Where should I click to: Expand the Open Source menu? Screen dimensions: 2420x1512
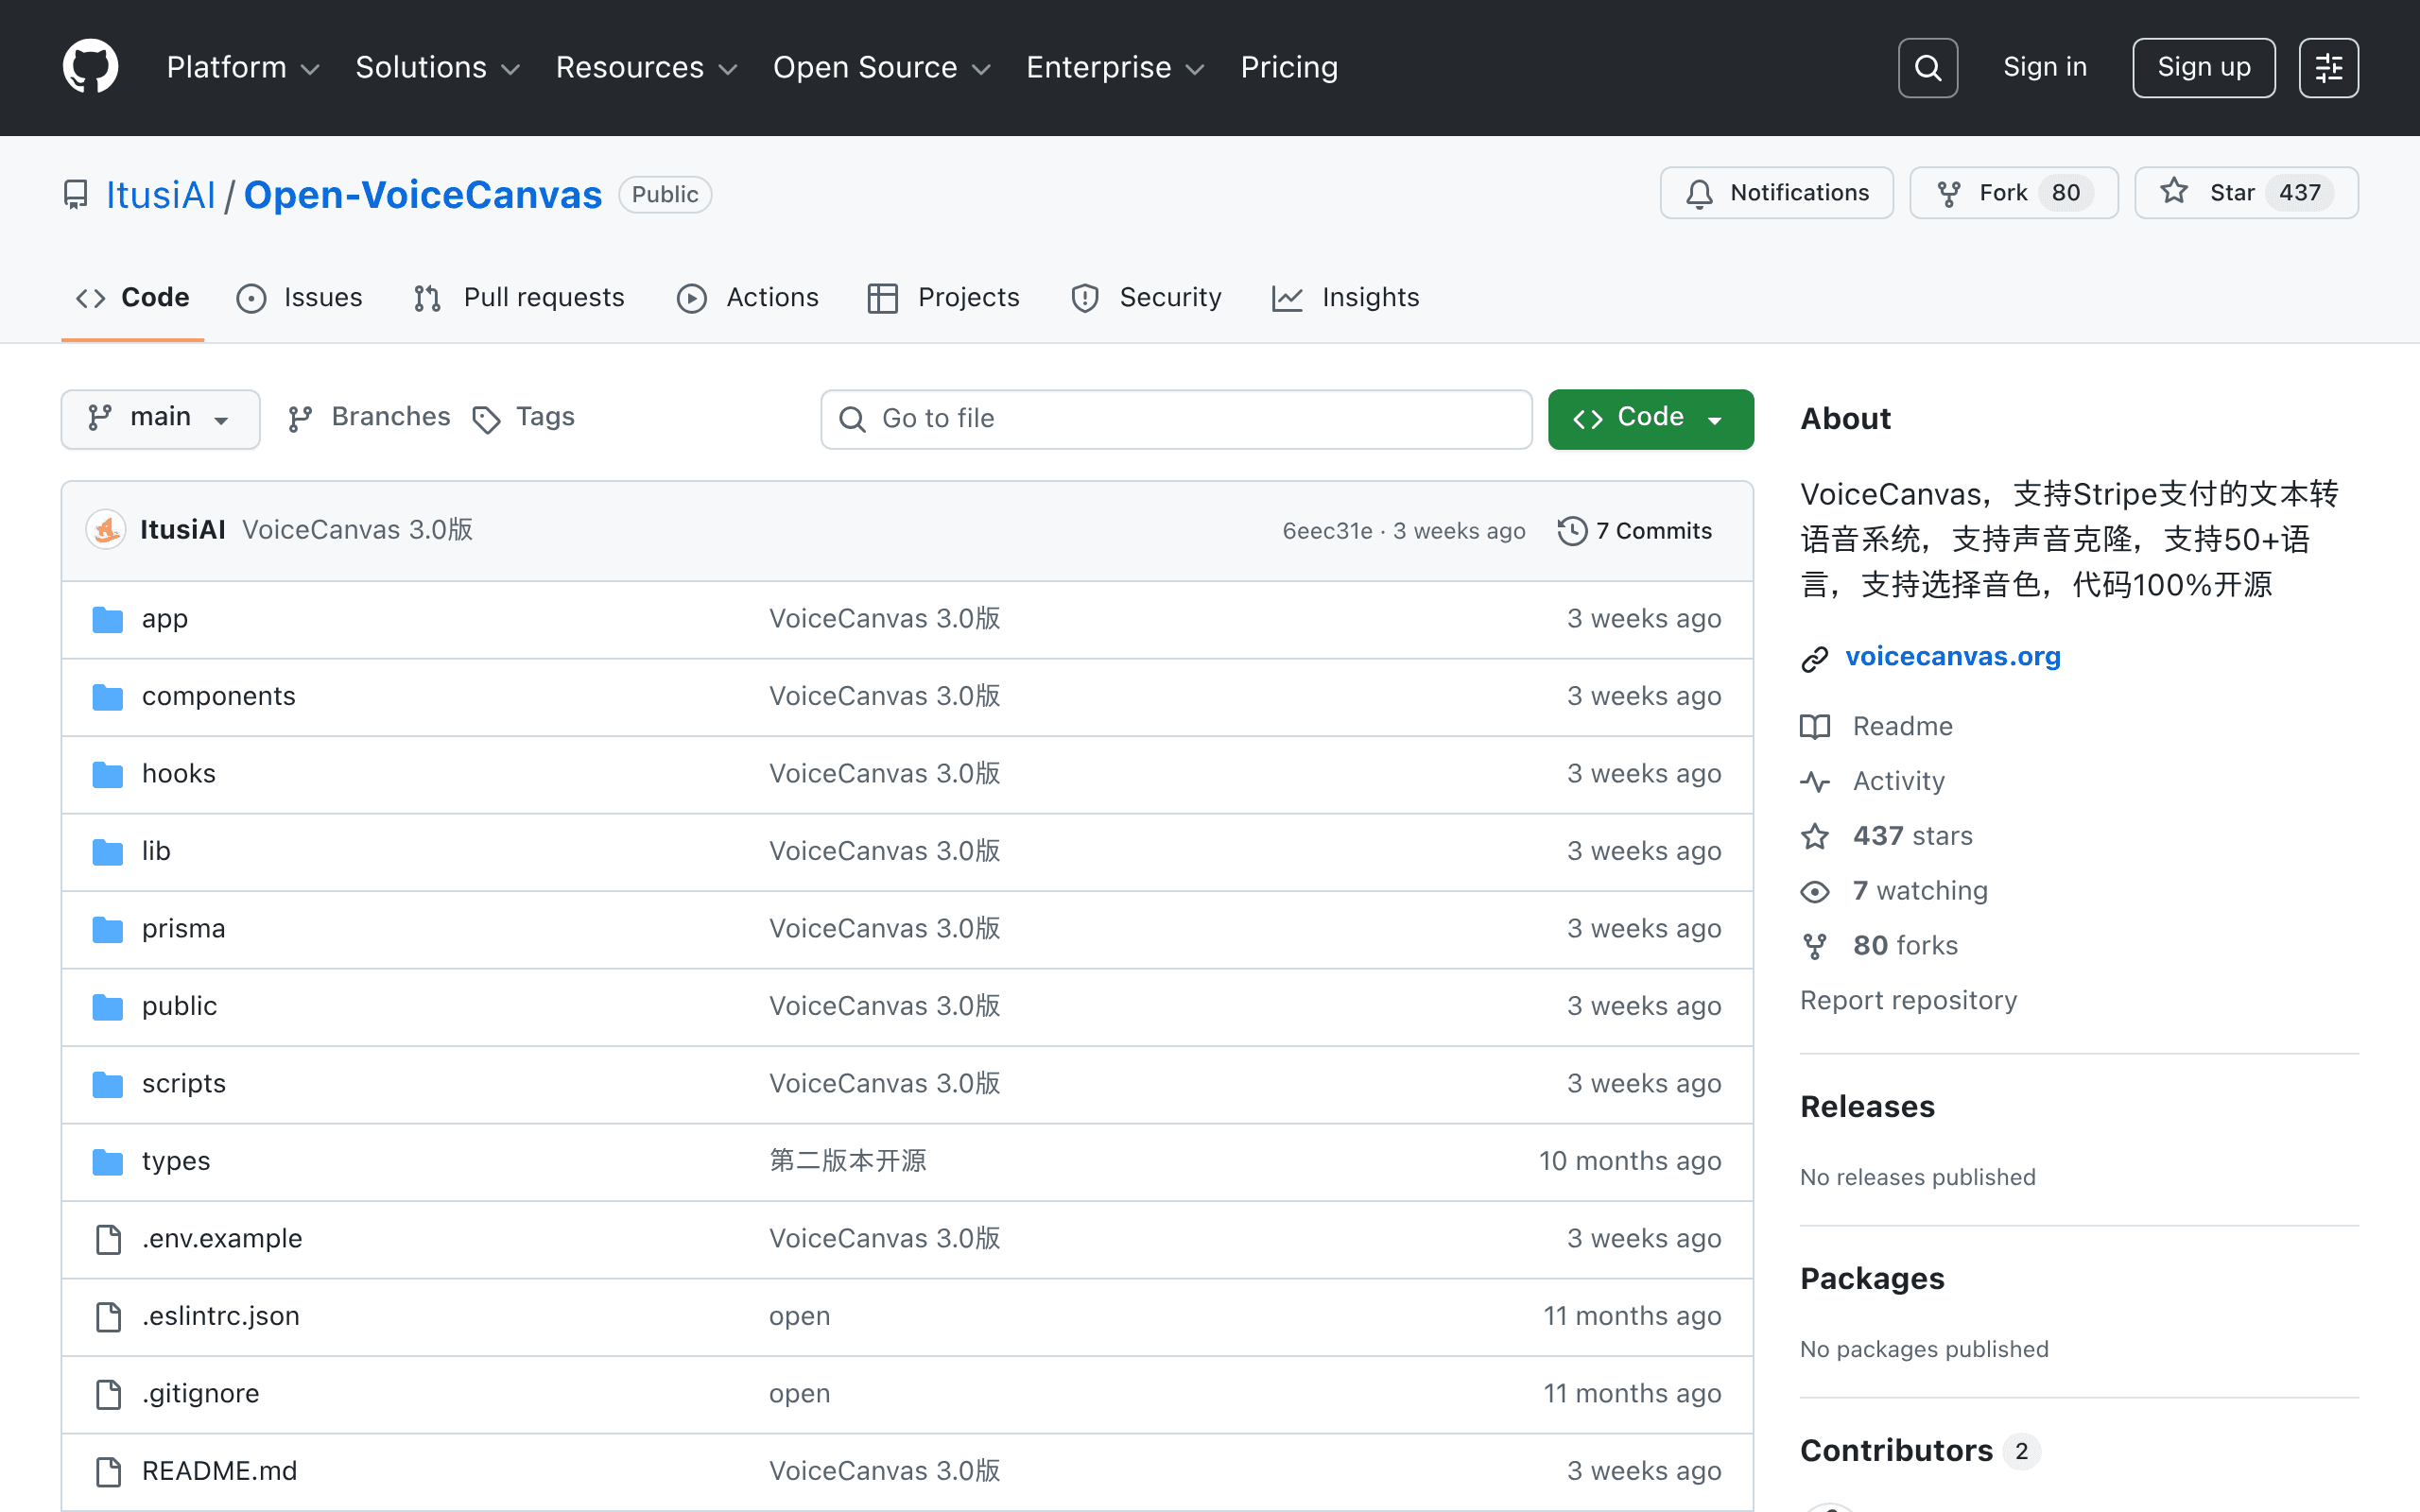(x=882, y=68)
